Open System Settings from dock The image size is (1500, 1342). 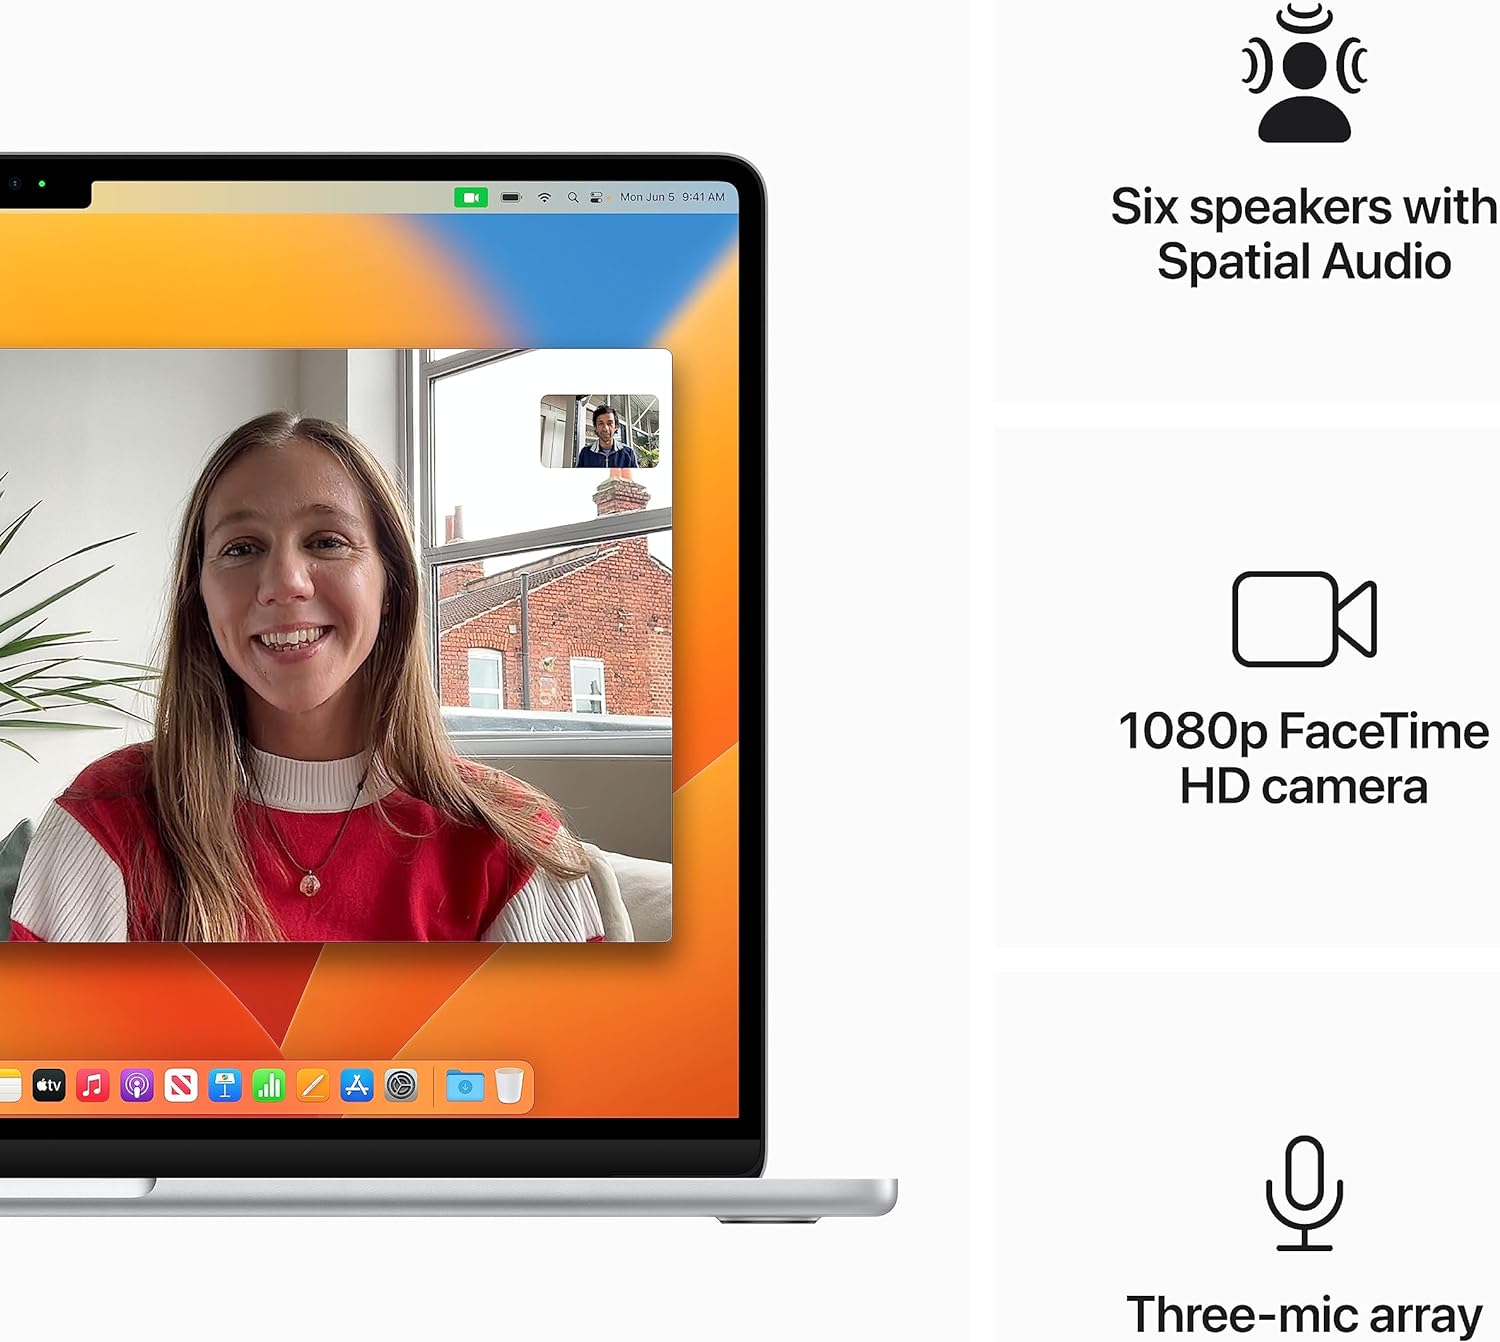(401, 1085)
